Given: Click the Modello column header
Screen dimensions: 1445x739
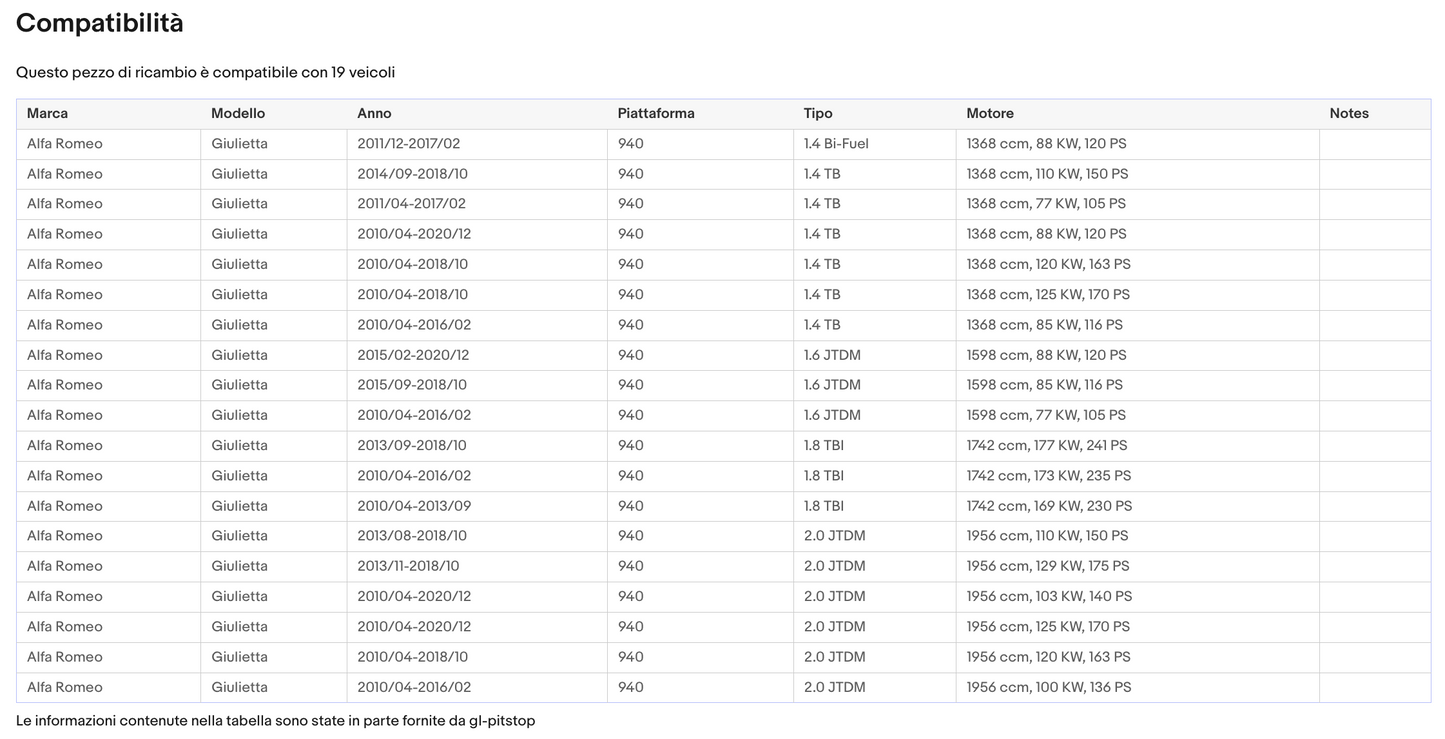Looking at the screenshot, I should 238,113.
